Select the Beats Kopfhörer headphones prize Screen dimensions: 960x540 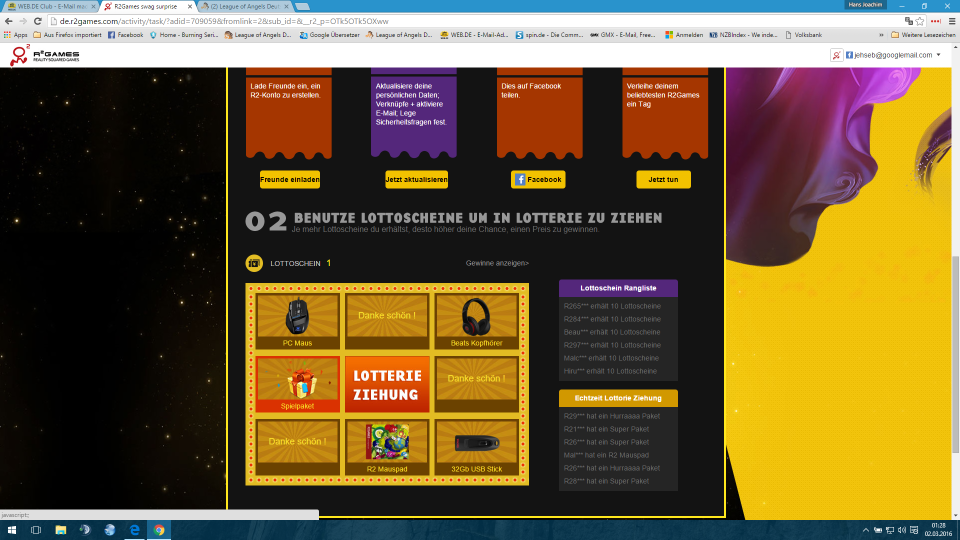pyautogui.click(x=475, y=321)
